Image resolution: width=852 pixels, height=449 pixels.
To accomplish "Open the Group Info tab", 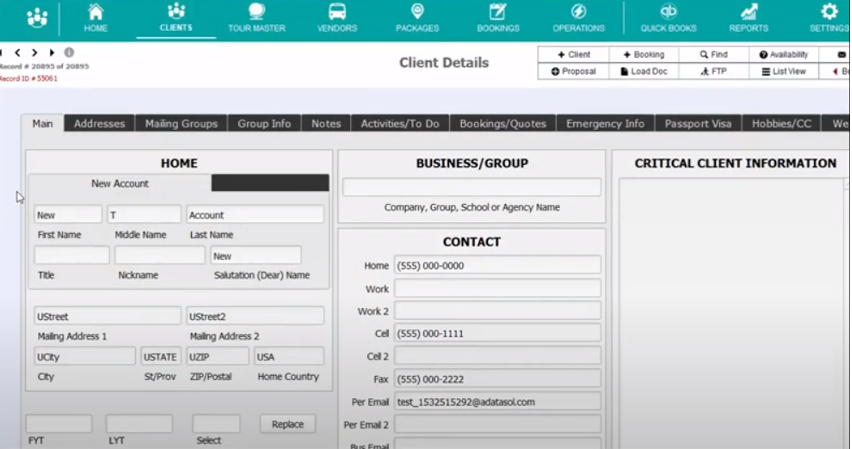I will (x=264, y=123).
